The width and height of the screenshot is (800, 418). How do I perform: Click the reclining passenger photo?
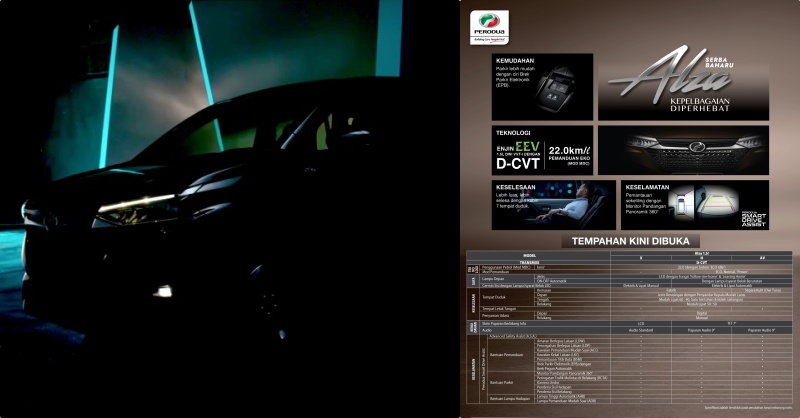pyautogui.click(x=576, y=207)
